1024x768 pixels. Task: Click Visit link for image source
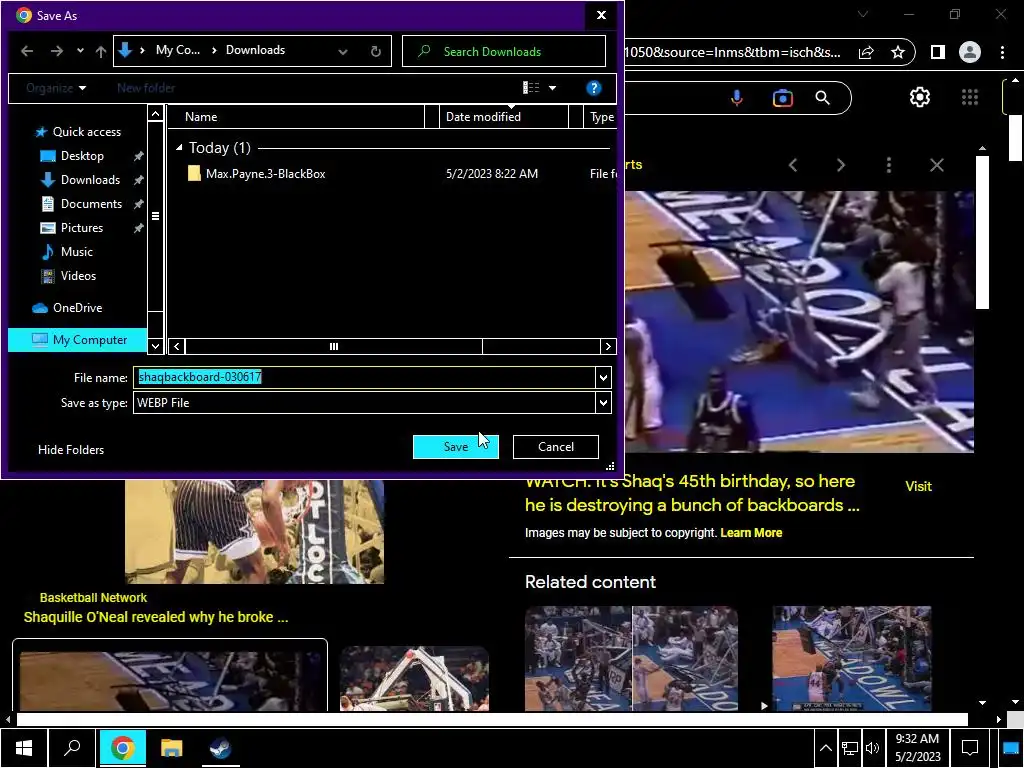(918, 487)
